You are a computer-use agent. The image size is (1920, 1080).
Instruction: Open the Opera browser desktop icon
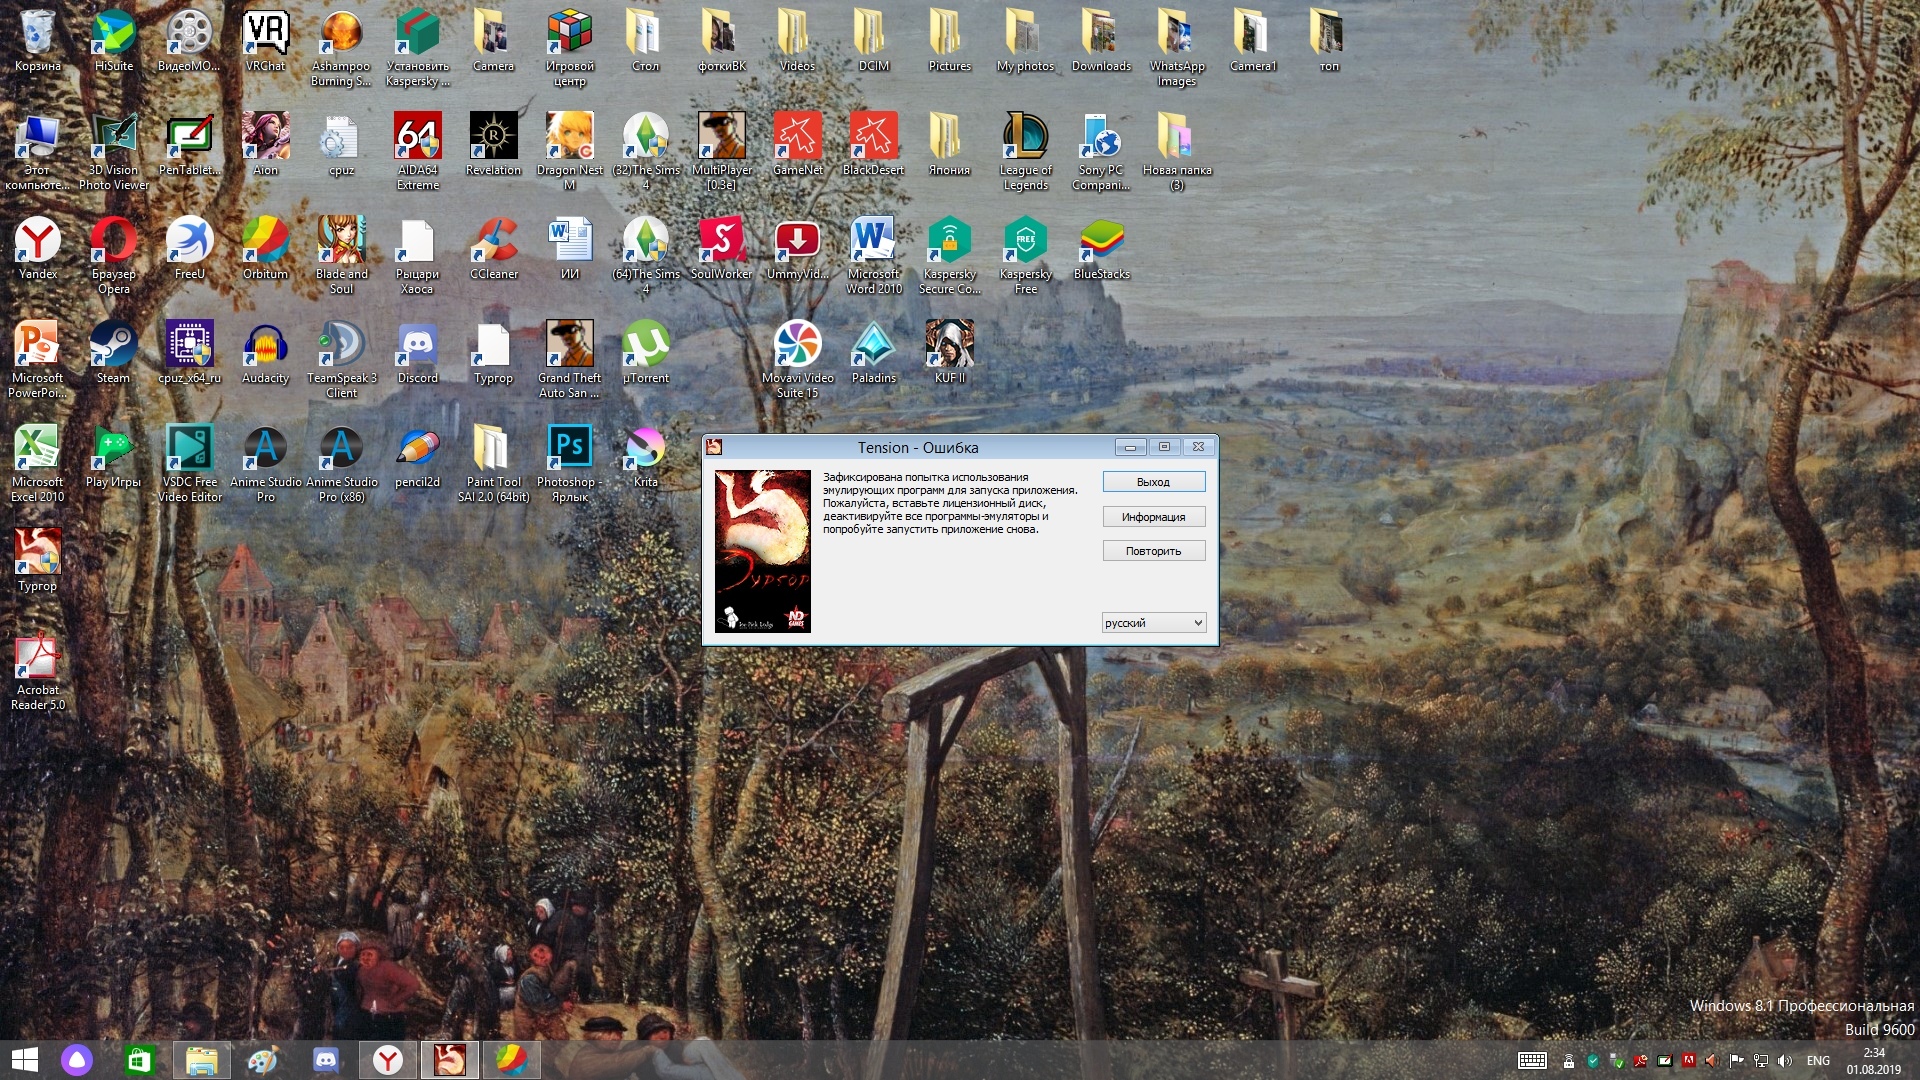(113, 254)
